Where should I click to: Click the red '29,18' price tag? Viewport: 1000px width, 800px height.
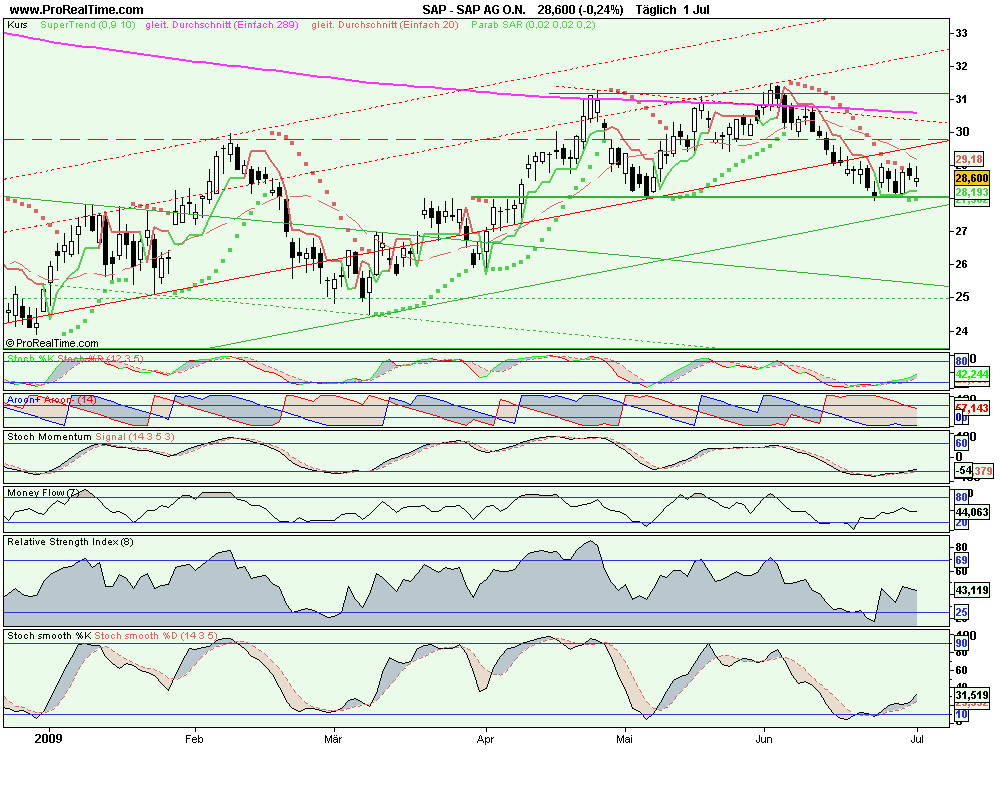(969, 159)
